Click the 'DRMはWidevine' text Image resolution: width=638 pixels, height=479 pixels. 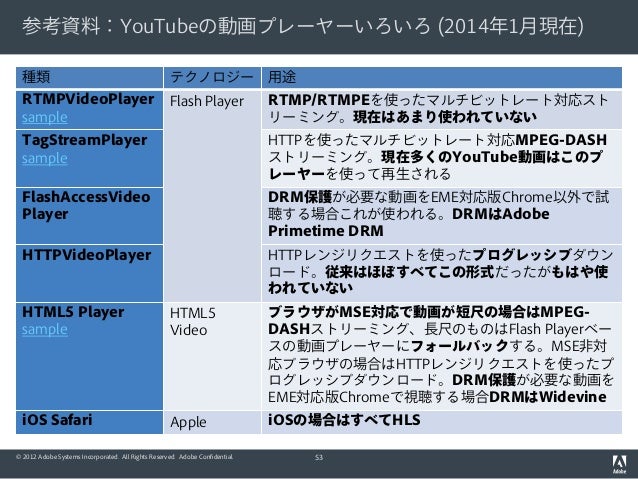548,397
